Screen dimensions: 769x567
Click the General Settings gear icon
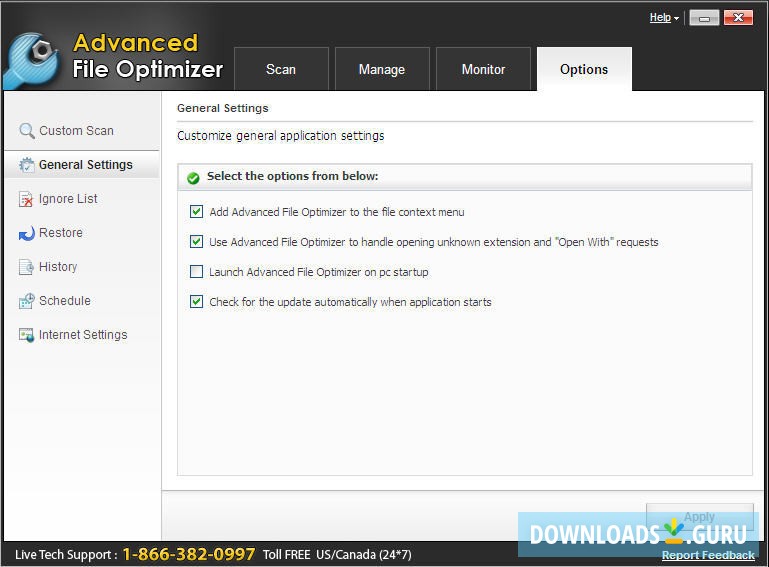[26, 165]
